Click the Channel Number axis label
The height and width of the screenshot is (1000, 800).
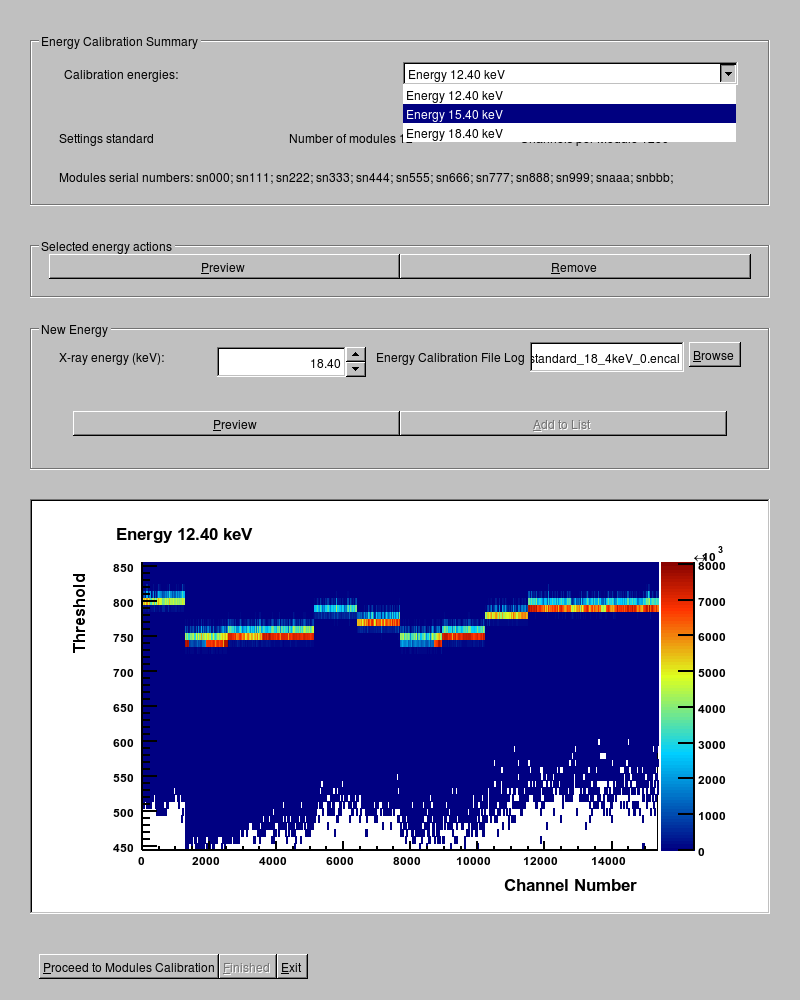[570, 885]
